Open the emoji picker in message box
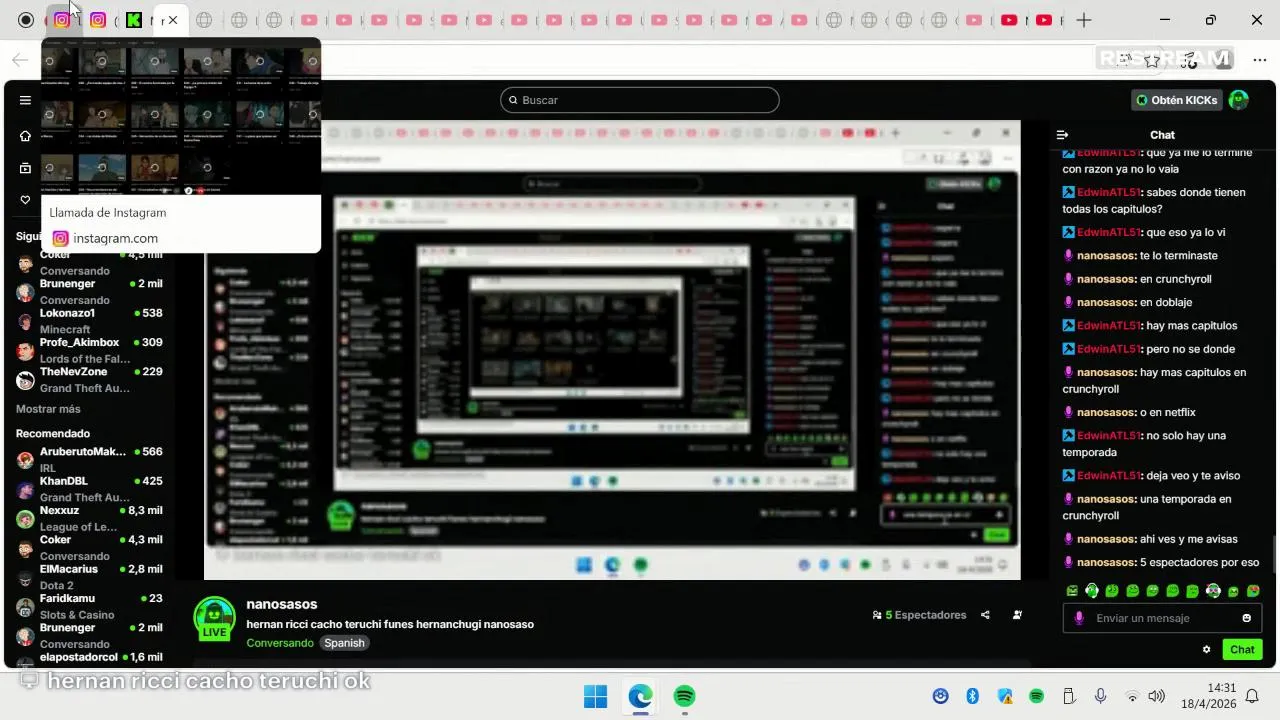Screen dimensions: 1280x720 (x=1246, y=618)
